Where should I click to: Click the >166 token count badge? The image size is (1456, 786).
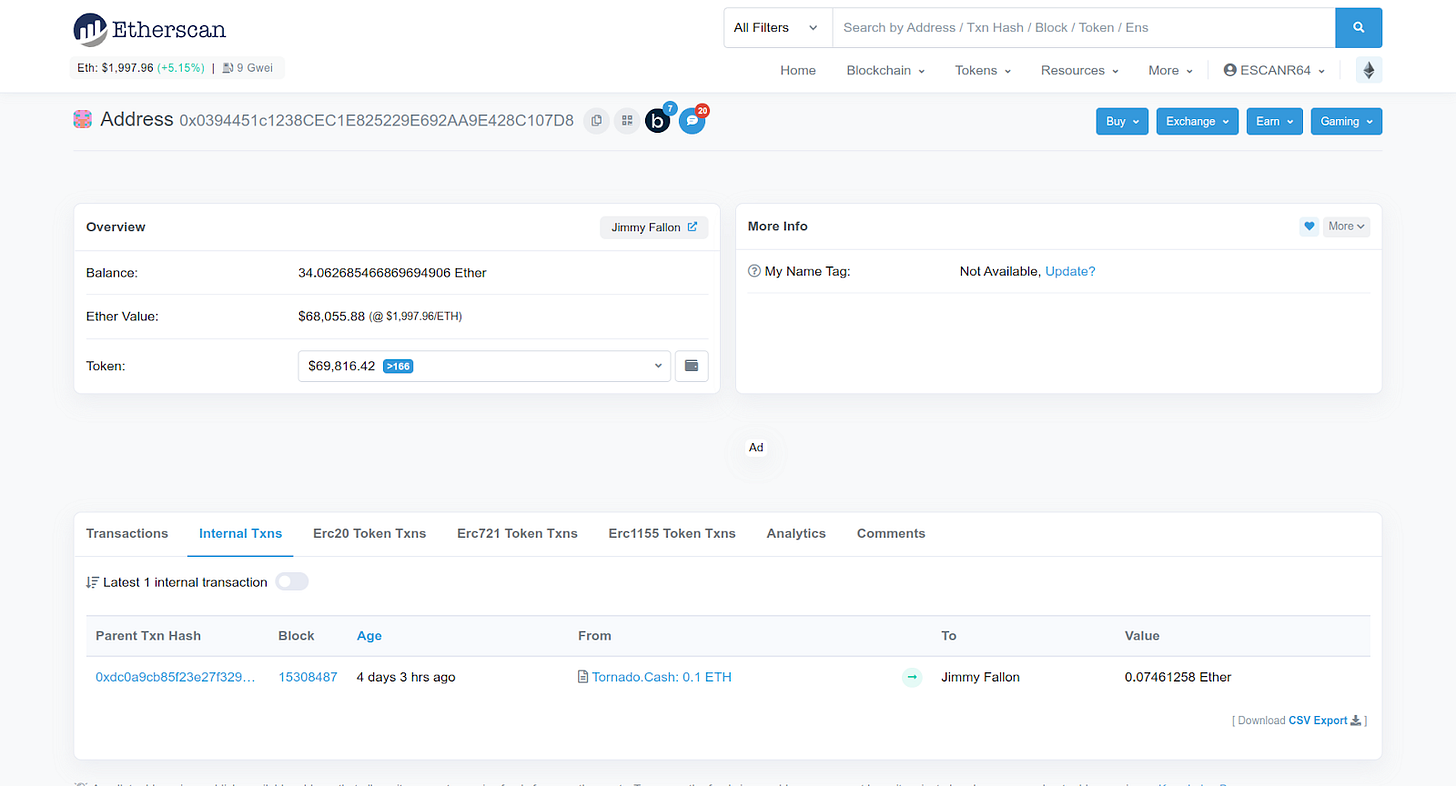click(x=398, y=366)
